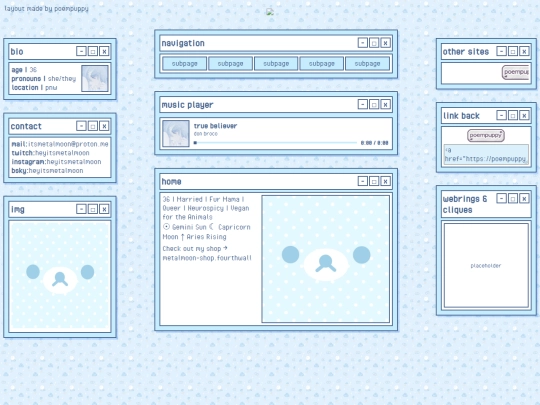540x405 pixels.
Task: Minimize the other sites window
Action: click(501, 51)
